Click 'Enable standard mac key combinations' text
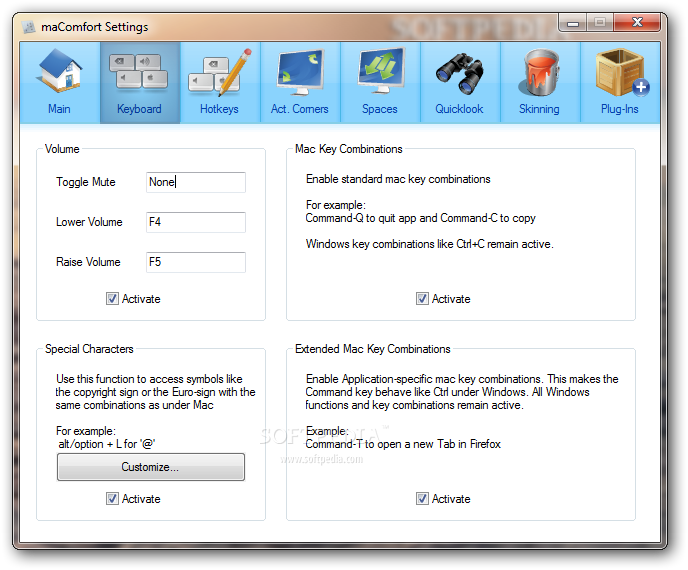688x570 pixels. pyautogui.click(x=398, y=179)
